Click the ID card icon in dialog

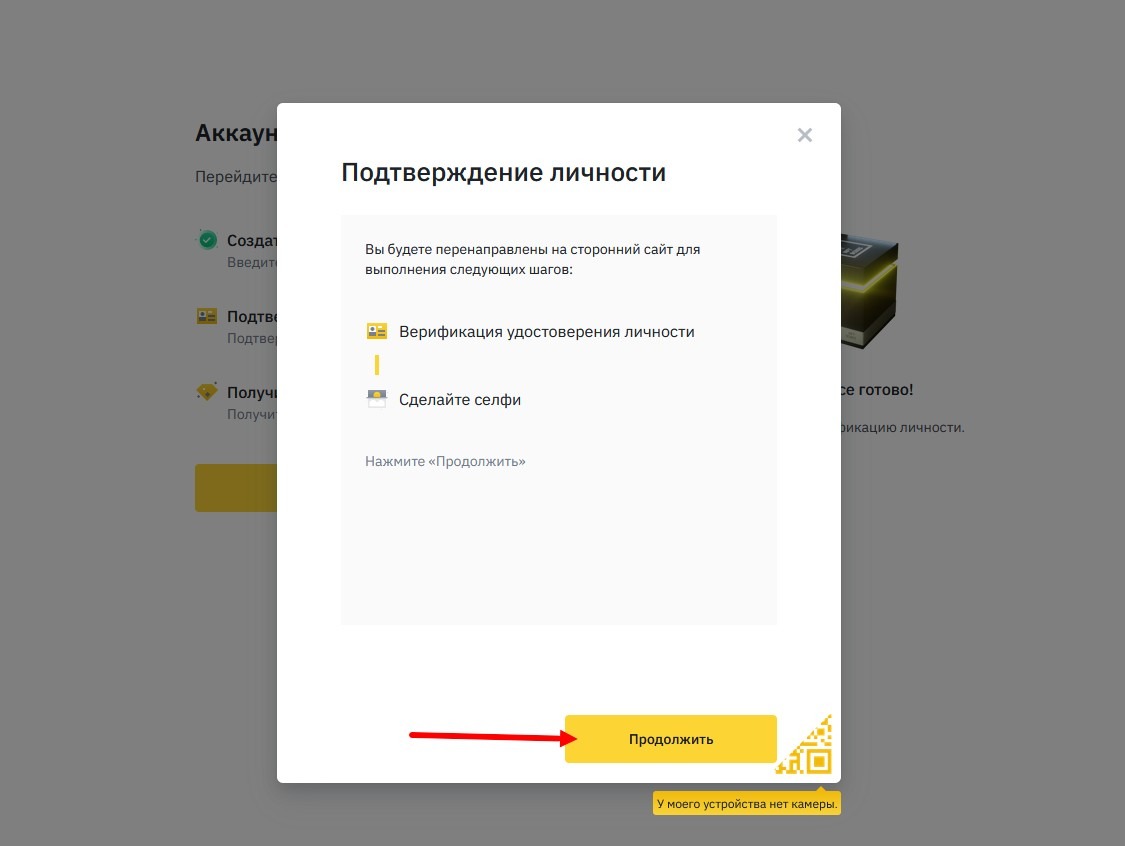376,331
